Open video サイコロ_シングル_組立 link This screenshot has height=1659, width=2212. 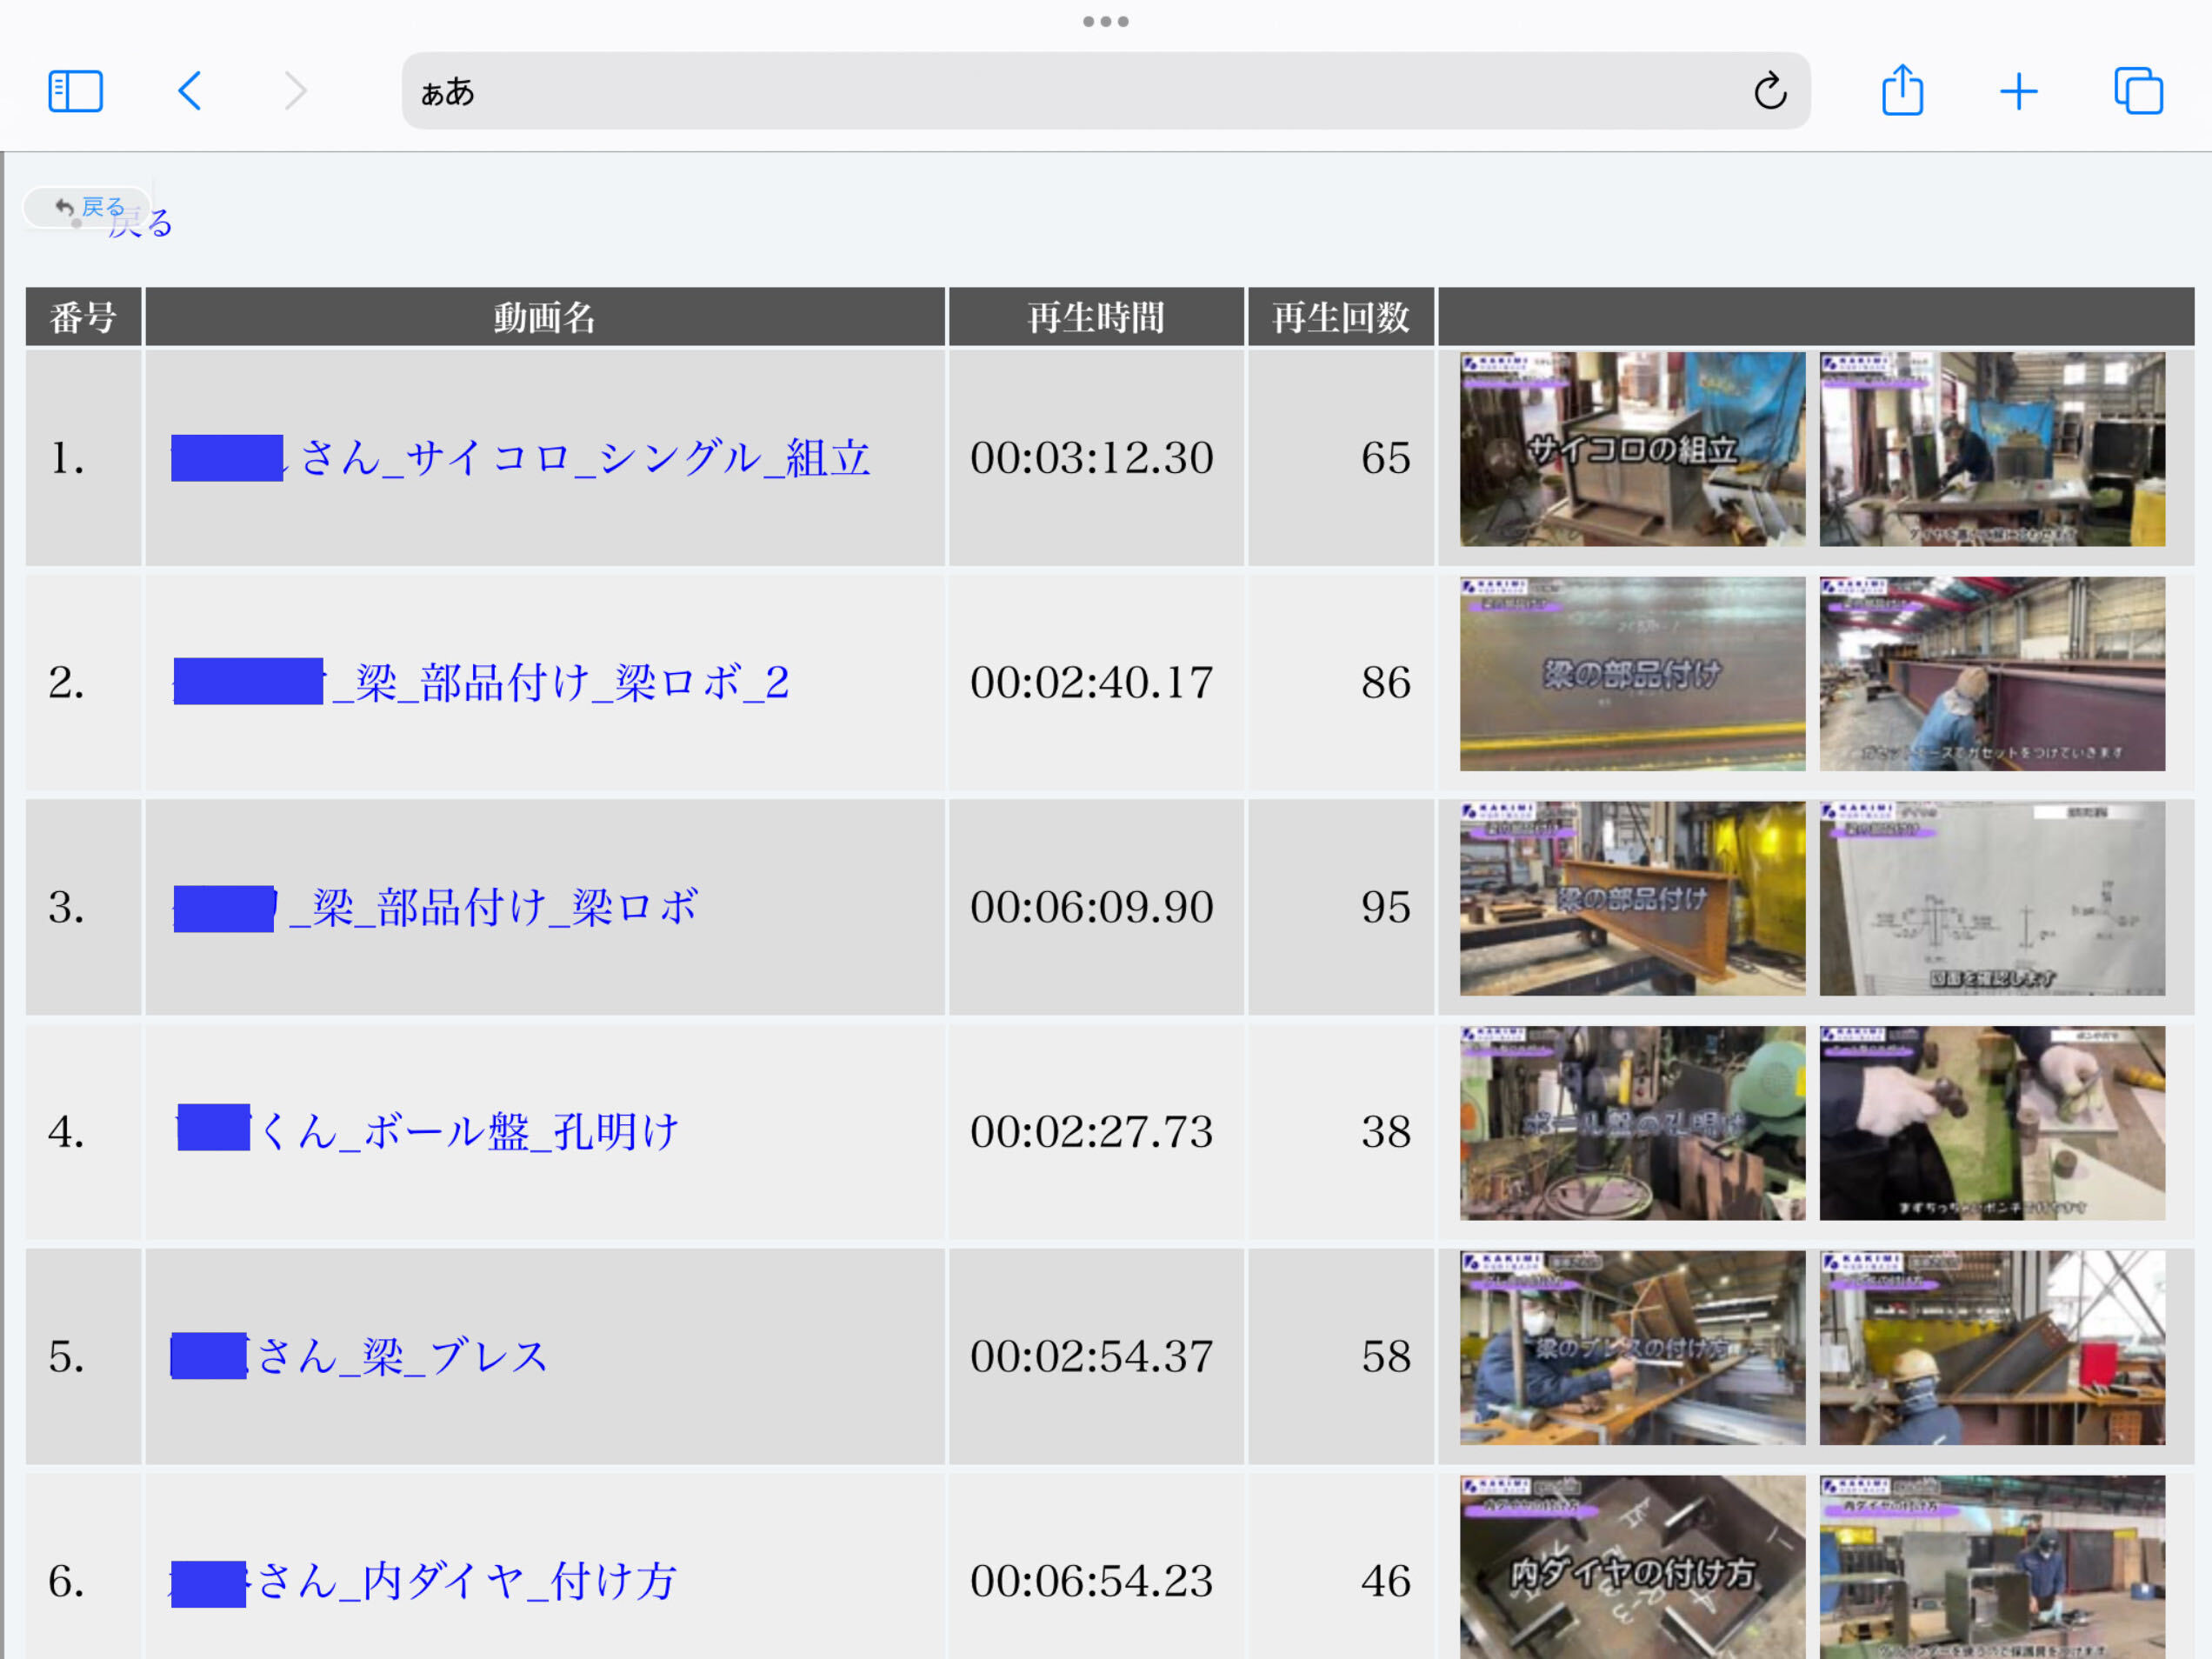pos(521,458)
